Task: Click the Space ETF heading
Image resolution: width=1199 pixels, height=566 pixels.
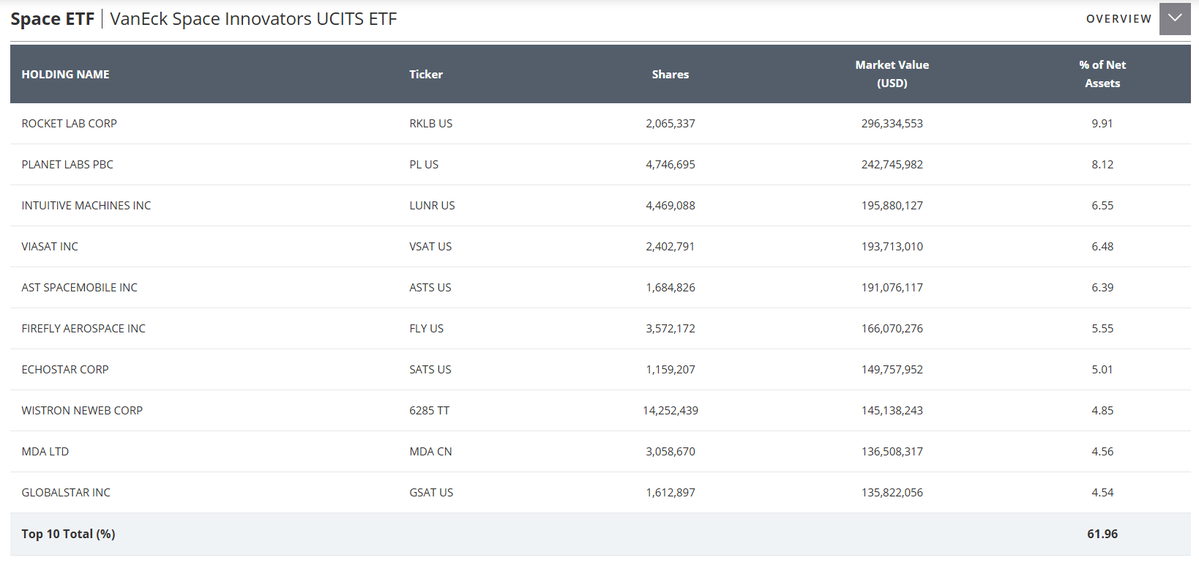Action: click(52, 19)
